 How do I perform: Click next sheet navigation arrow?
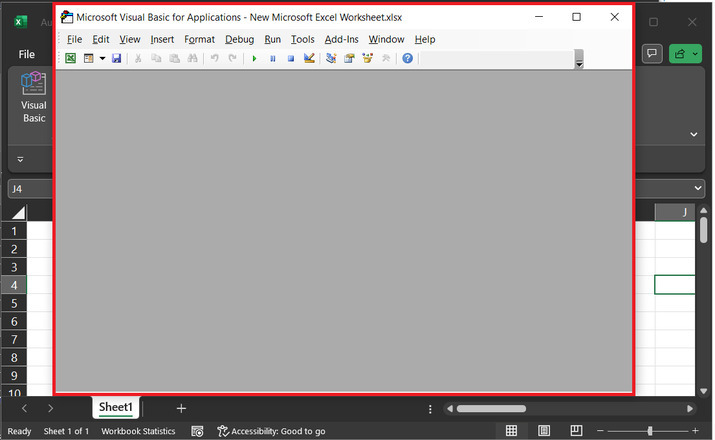[50, 409]
